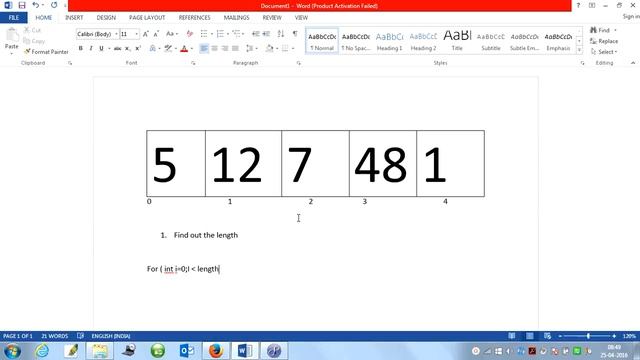Click the Strikethrough abc icon

118,49
